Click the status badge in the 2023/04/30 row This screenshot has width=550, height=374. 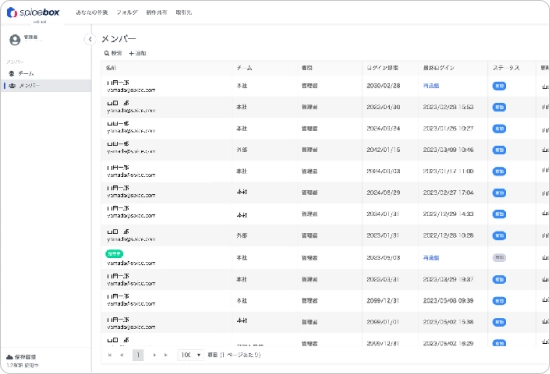[x=499, y=107]
